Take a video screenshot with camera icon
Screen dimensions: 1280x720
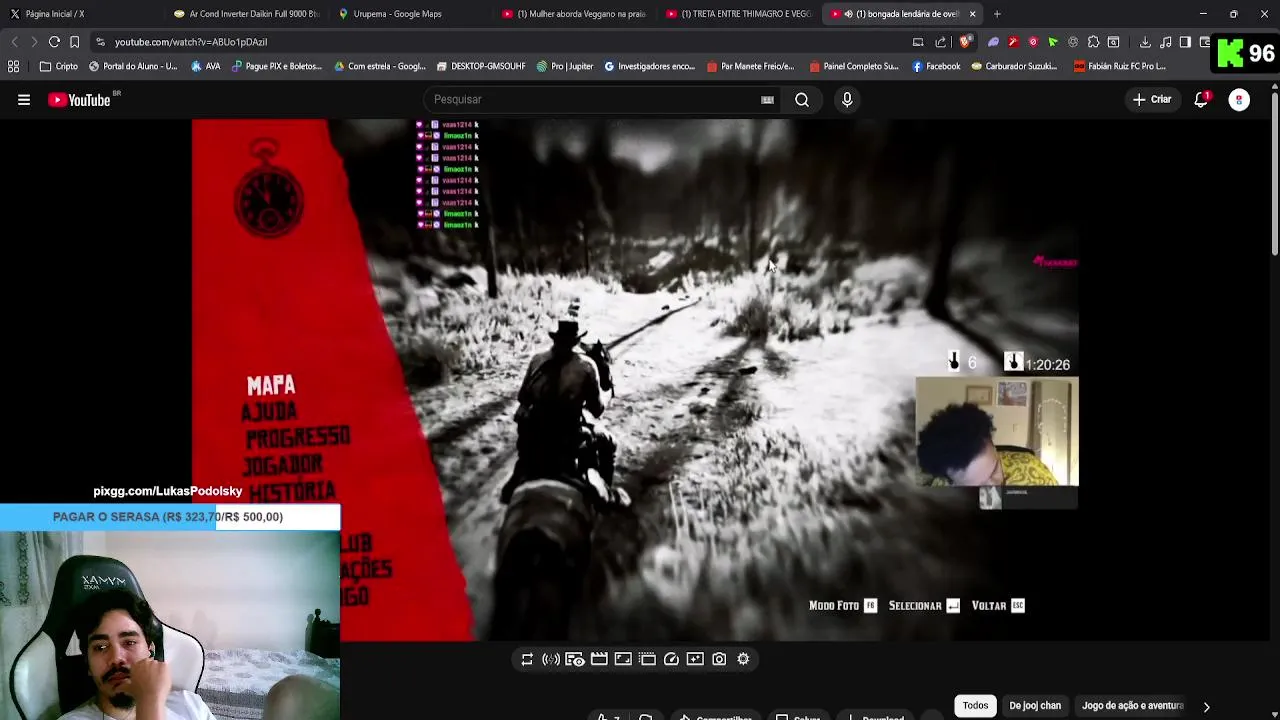coord(719,659)
